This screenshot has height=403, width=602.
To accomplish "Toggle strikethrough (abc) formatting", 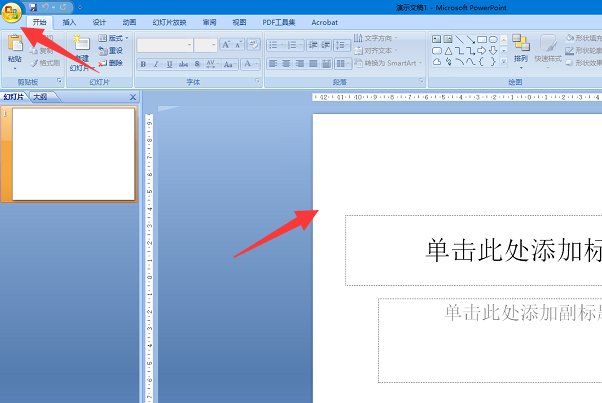I will [183, 64].
